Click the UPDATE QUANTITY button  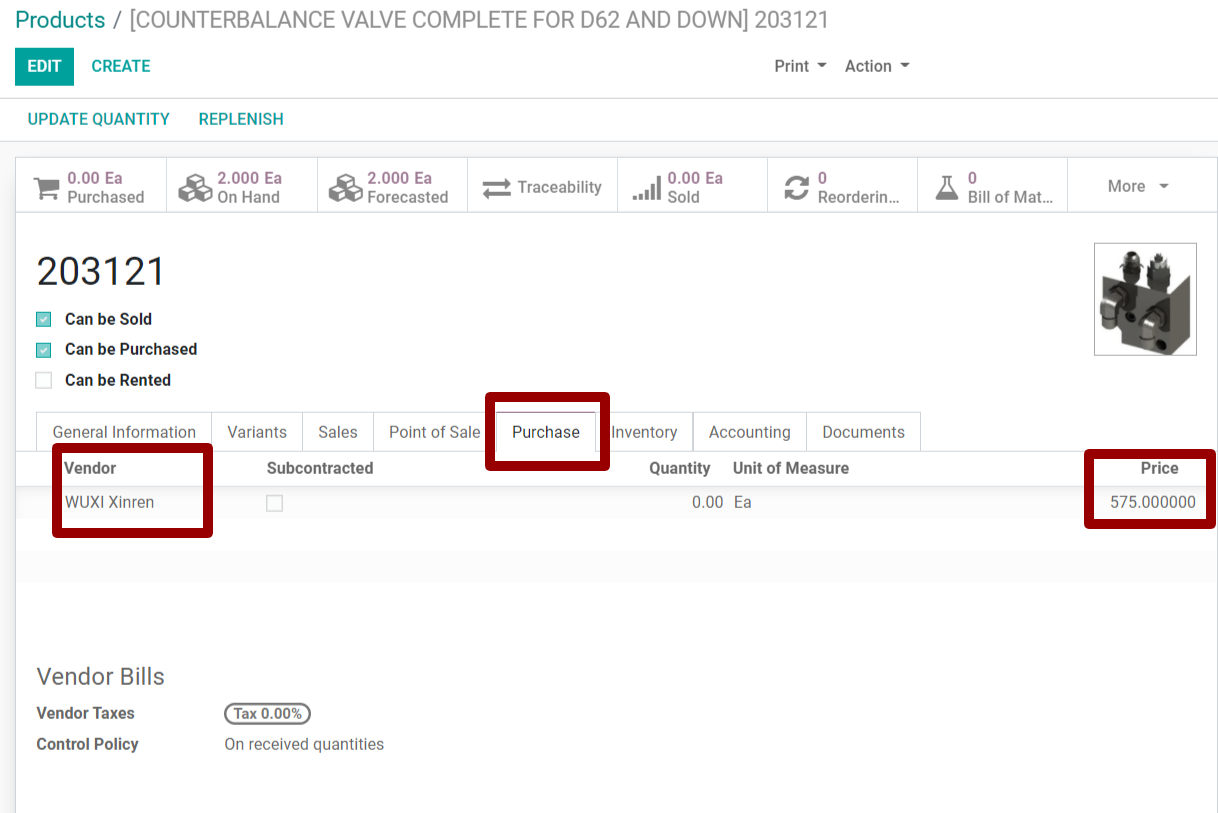coord(98,119)
